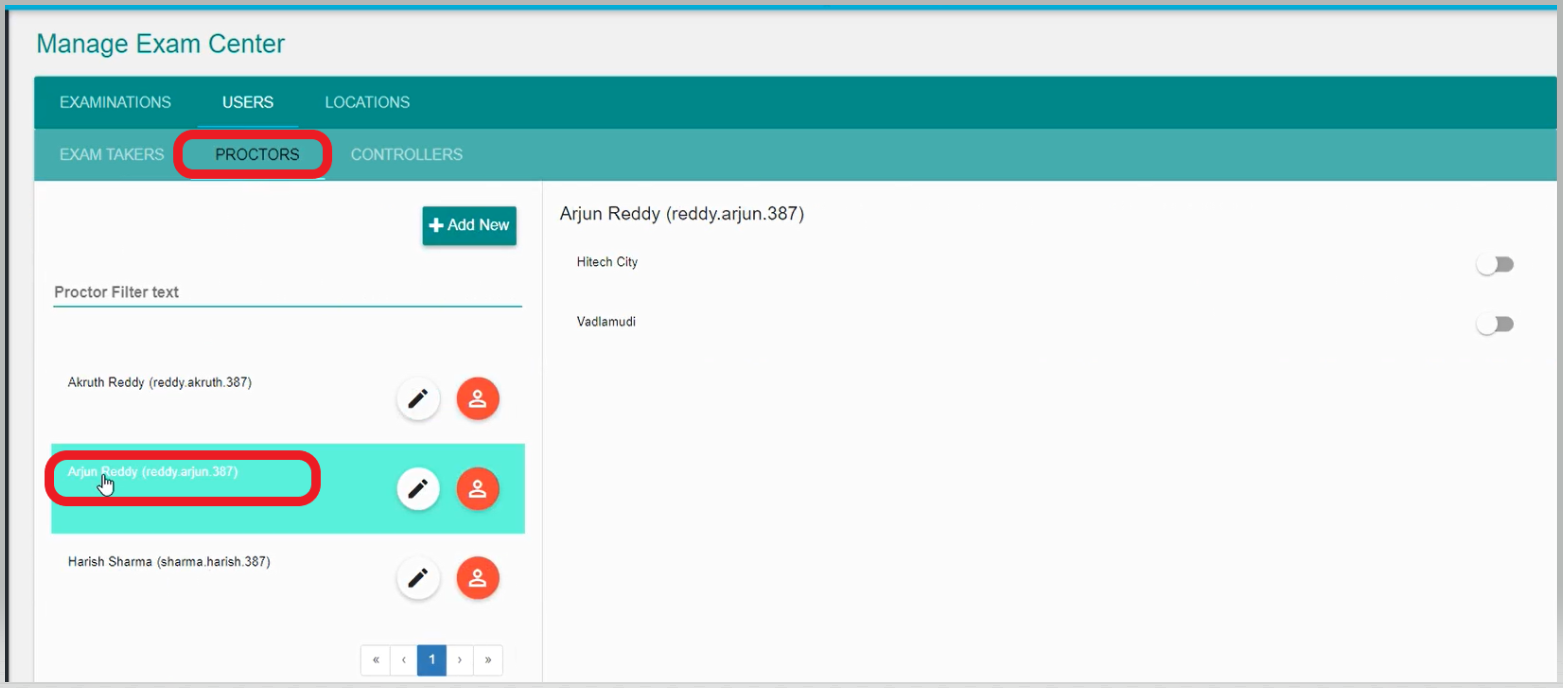Click the Add New button

(x=469, y=226)
